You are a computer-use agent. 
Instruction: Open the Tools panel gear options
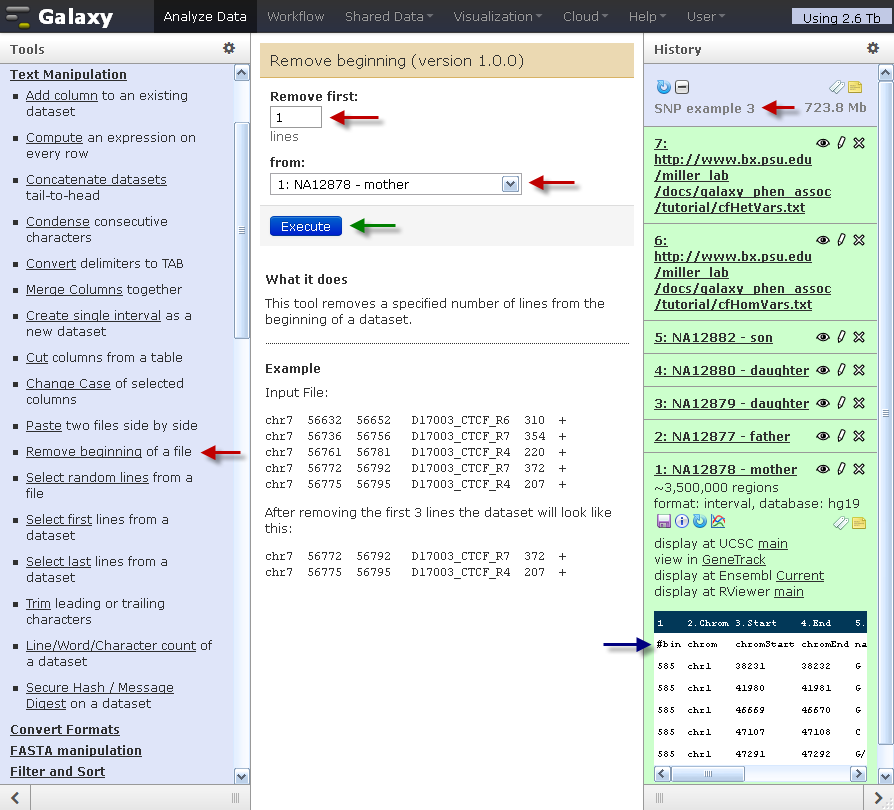[229, 48]
